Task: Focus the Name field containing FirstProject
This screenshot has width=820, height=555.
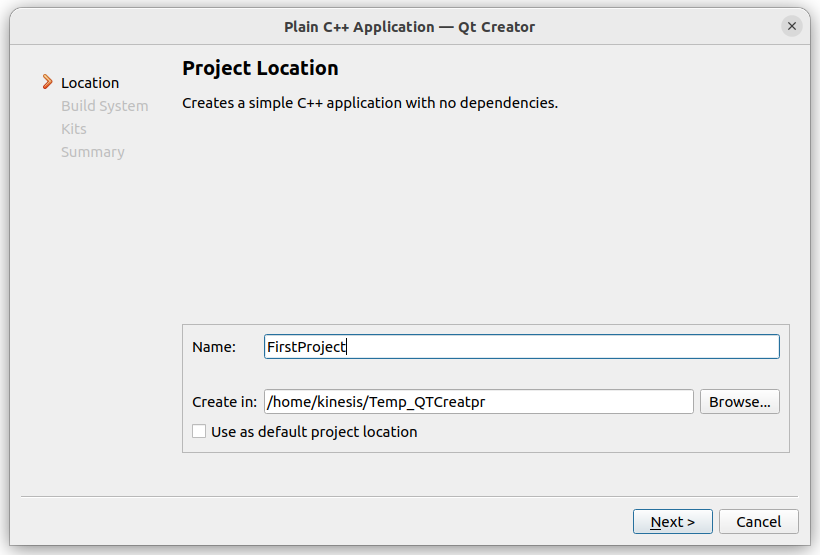Action: click(521, 346)
